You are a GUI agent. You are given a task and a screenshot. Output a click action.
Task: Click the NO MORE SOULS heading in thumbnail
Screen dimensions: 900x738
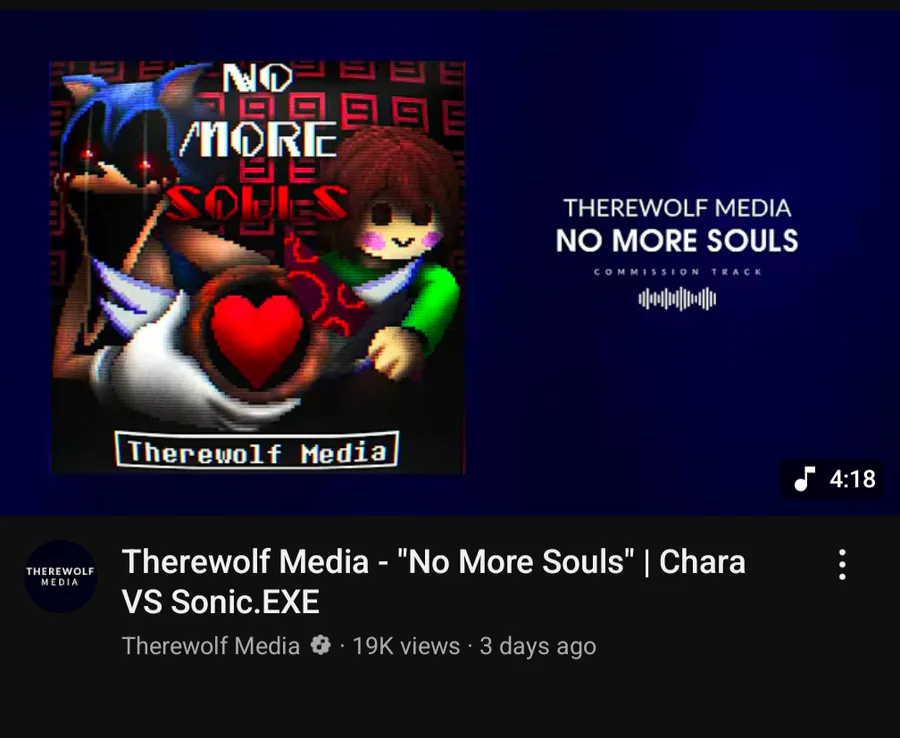pyautogui.click(x=677, y=240)
